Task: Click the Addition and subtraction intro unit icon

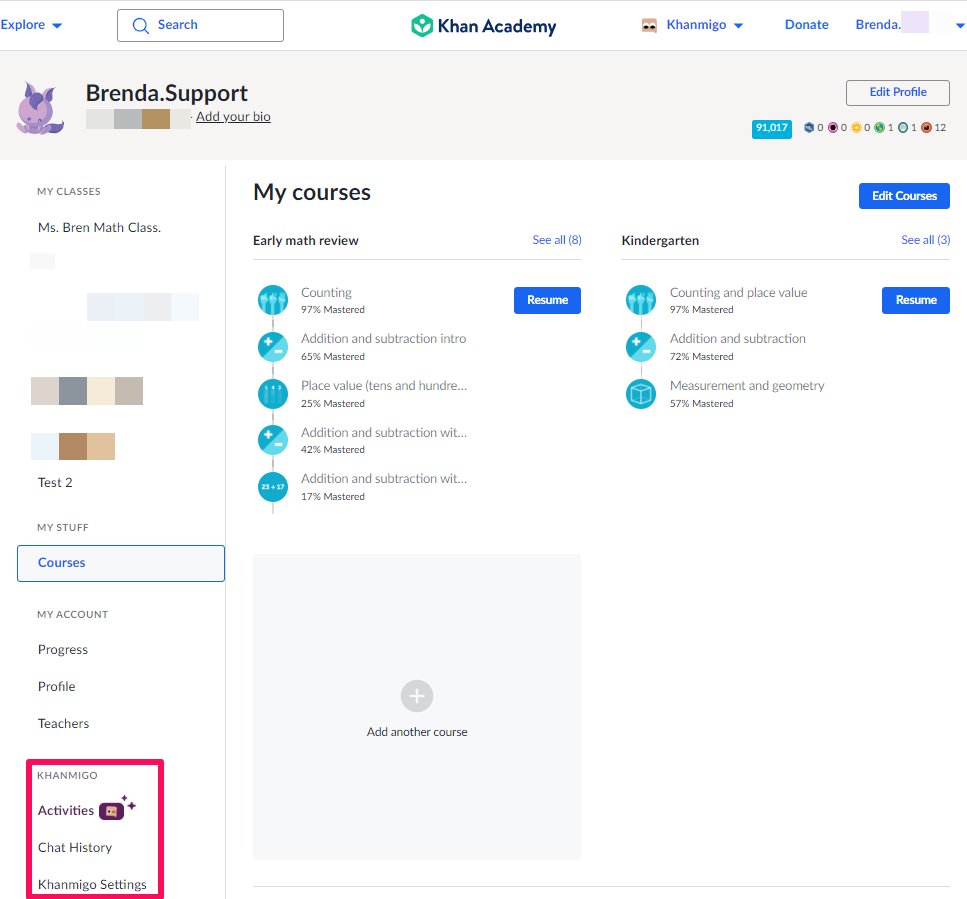Action: pyautogui.click(x=273, y=347)
